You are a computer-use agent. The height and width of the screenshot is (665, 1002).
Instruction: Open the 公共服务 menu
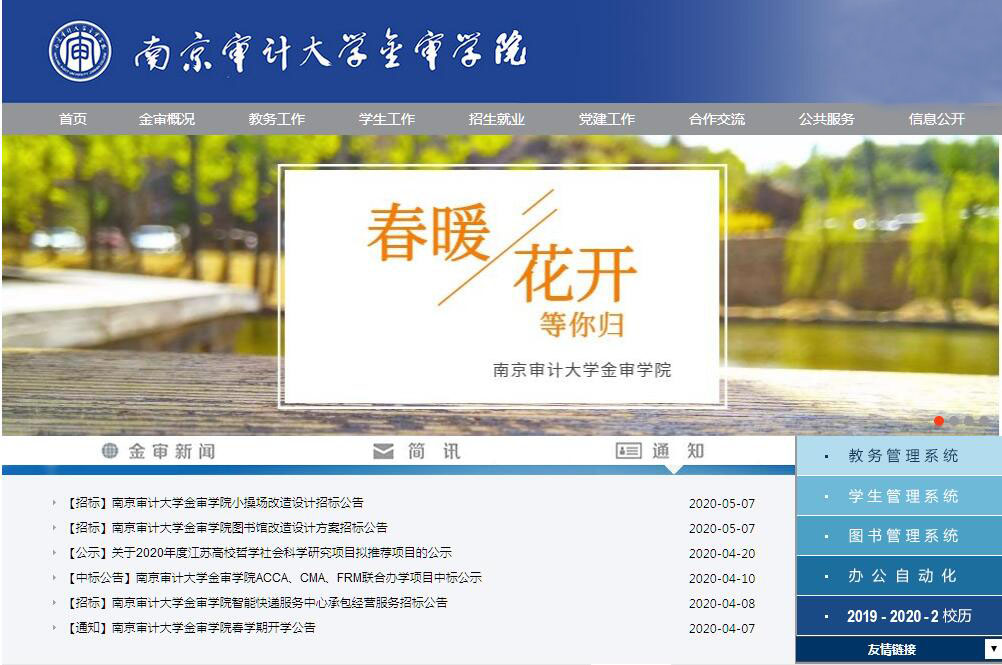tap(826, 119)
